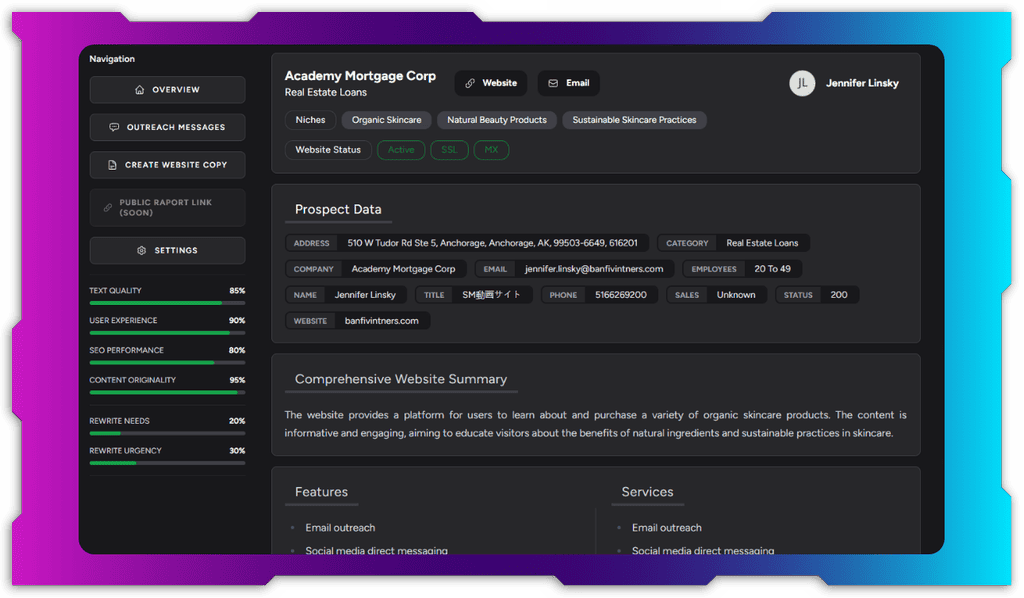The width and height of the screenshot is (1024, 598).
Task: Click the Email button in header
Action: coord(568,83)
